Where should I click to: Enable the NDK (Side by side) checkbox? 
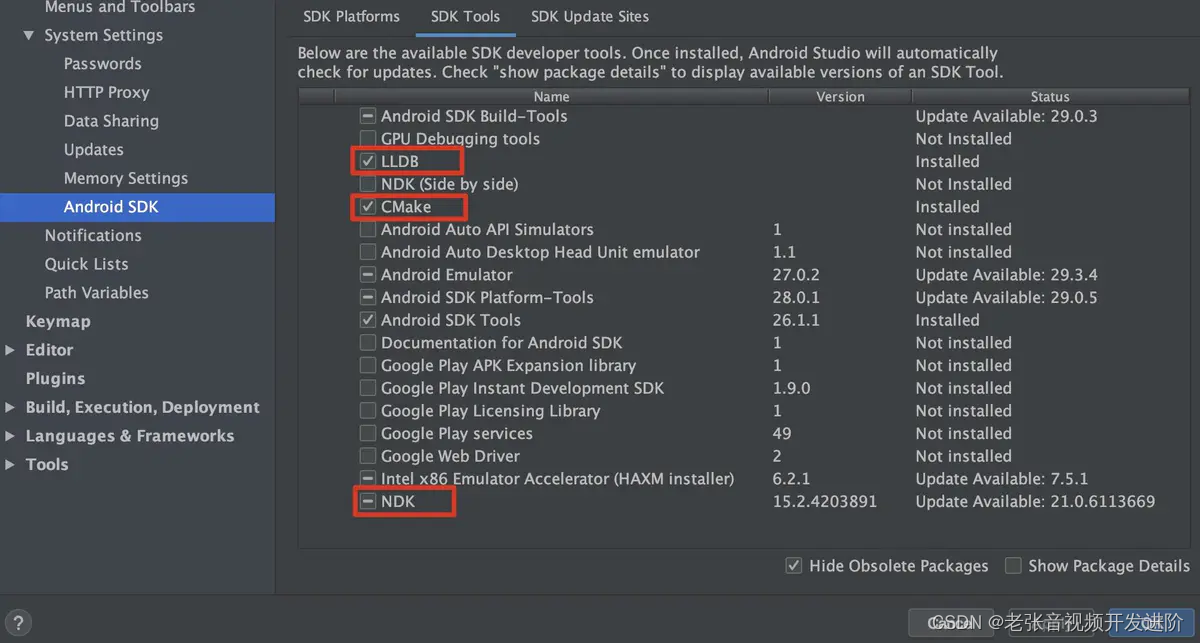pyautogui.click(x=367, y=184)
